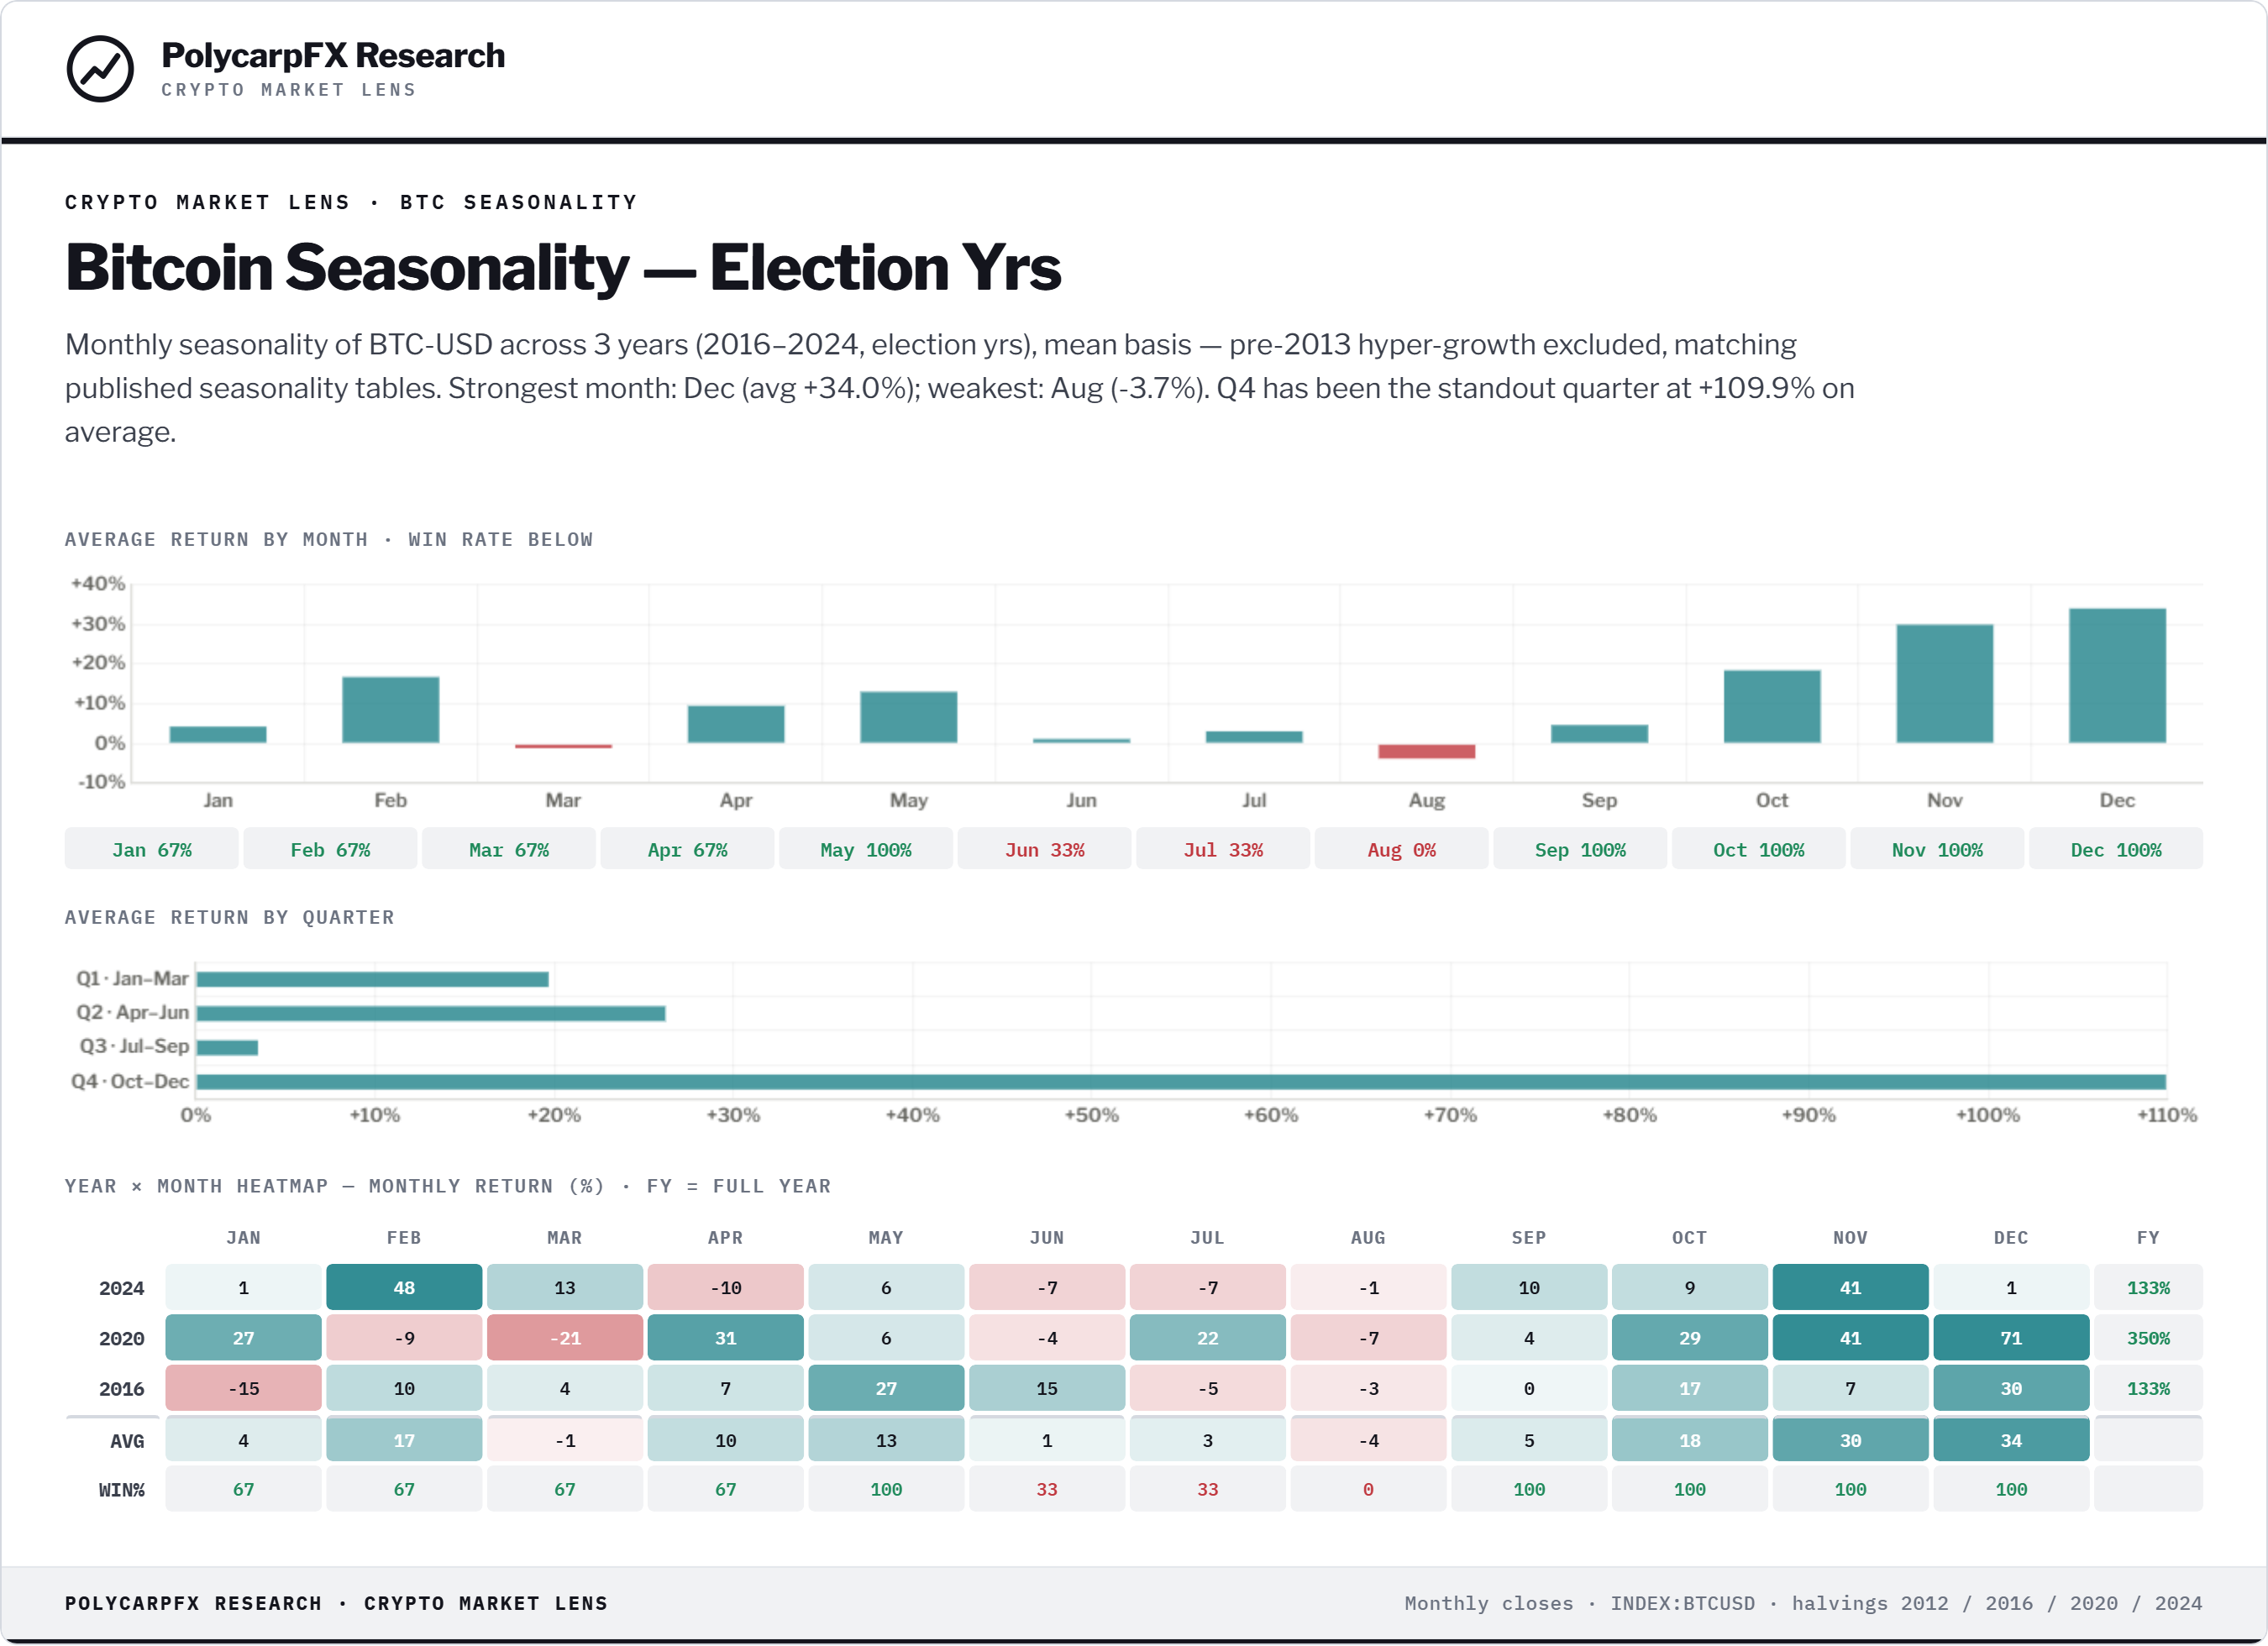
Task: Click the red Aug negative bar
Action: (x=1426, y=751)
